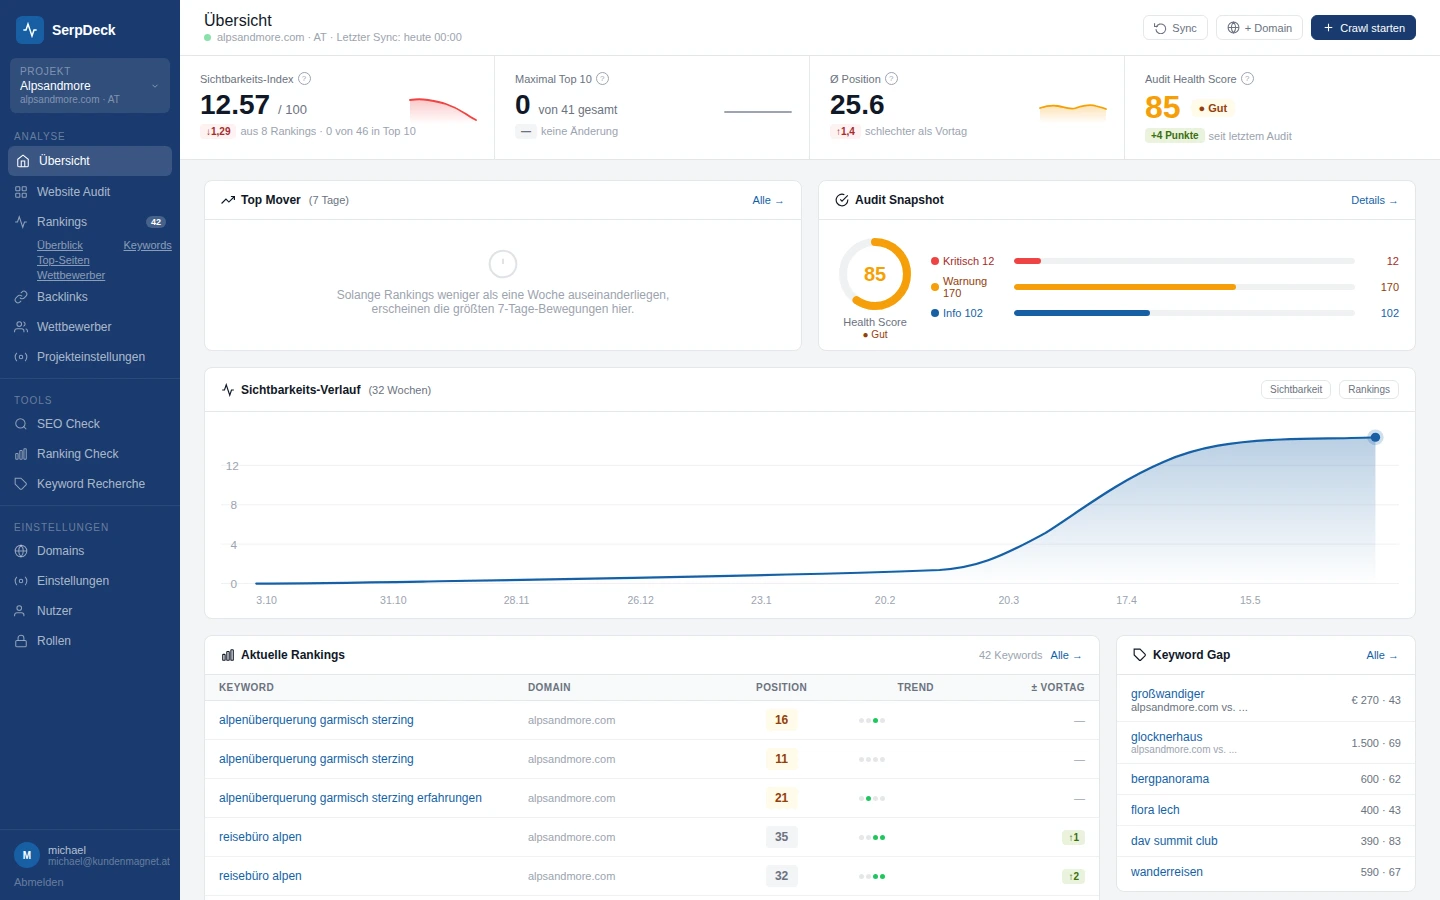Image resolution: width=1440 pixels, height=900 pixels.
Task: Open flora lech keyword gap entry
Action: click(x=1266, y=810)
